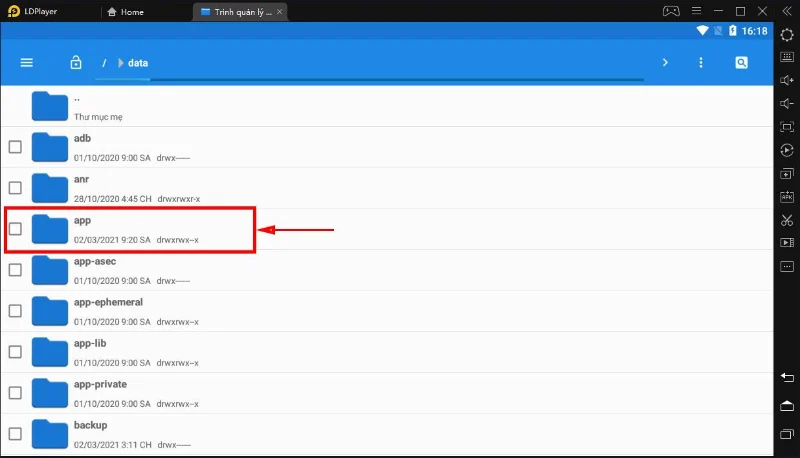The height and width of the screenshot is (458, 800).
Task: Open the keyboard mapping icon
Action: pyautogui.click(x=787, y=57)
